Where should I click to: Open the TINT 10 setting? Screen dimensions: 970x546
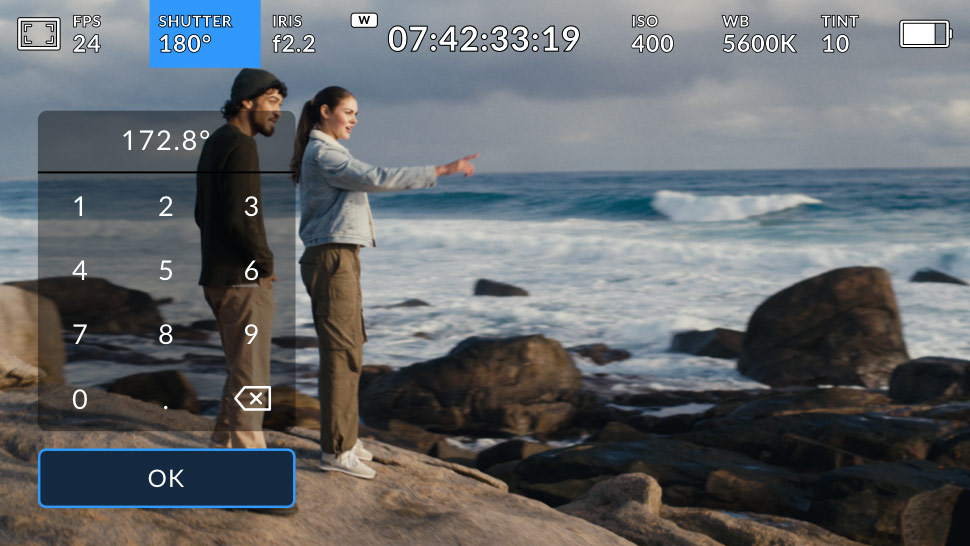pyautogui.click(x=839, y=34)
